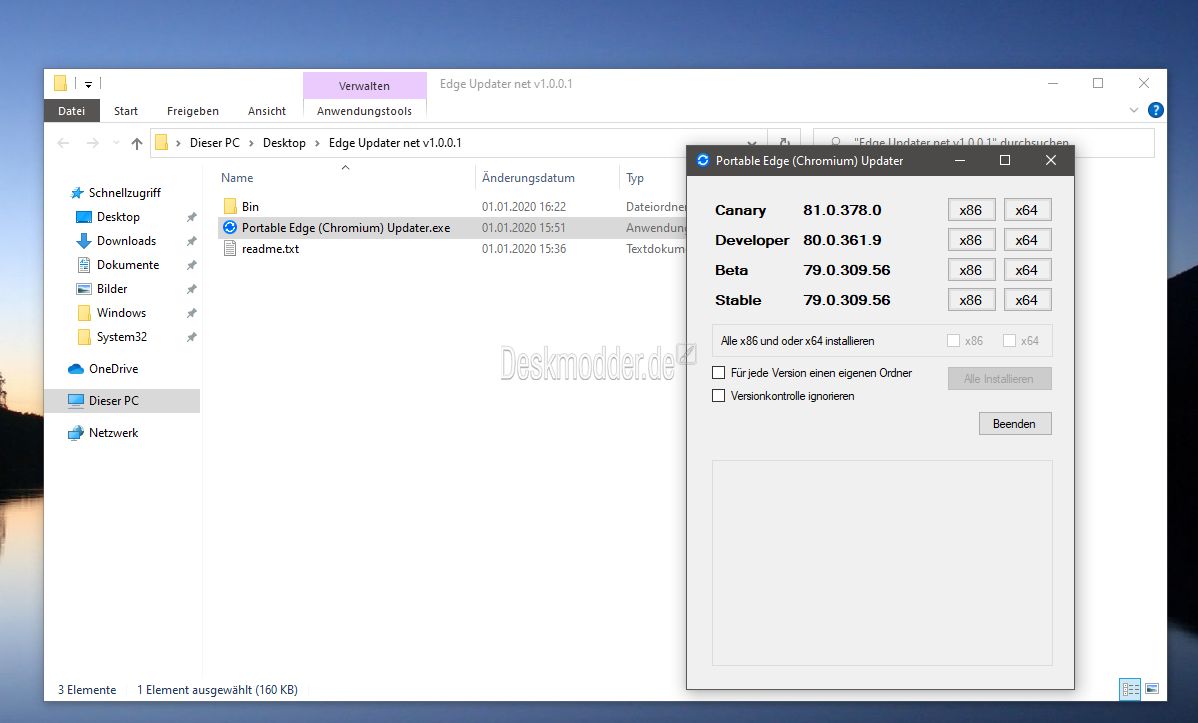Image resolution: width=1198 pixels, height=723 pixels.
Task: Download Developer x64 build
Action: coord(1026,240)
